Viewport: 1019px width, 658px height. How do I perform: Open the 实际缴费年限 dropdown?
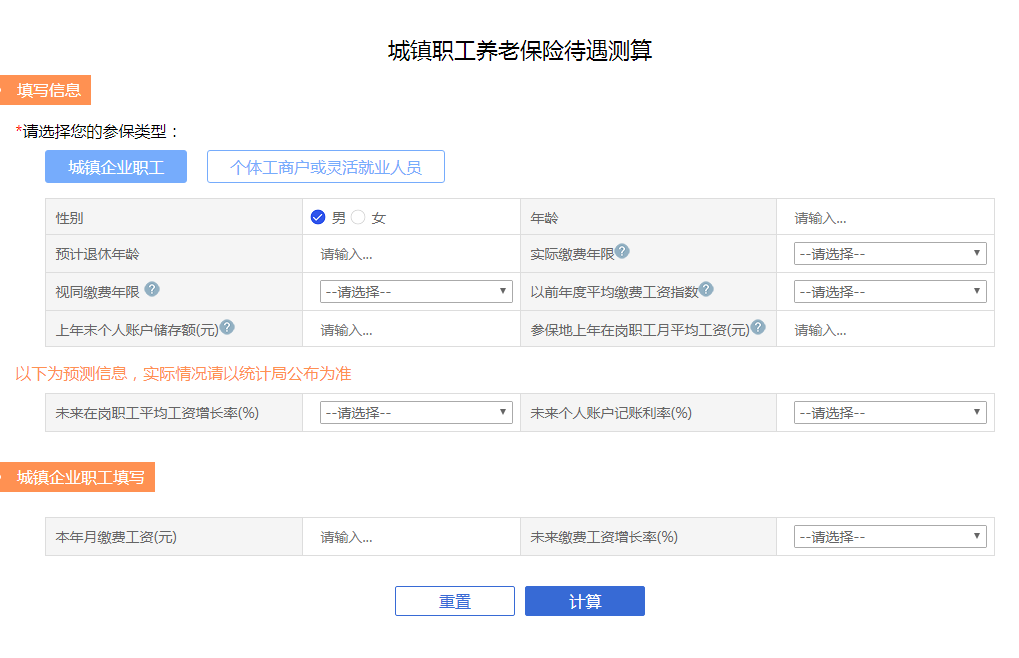[x=890, y=253]
